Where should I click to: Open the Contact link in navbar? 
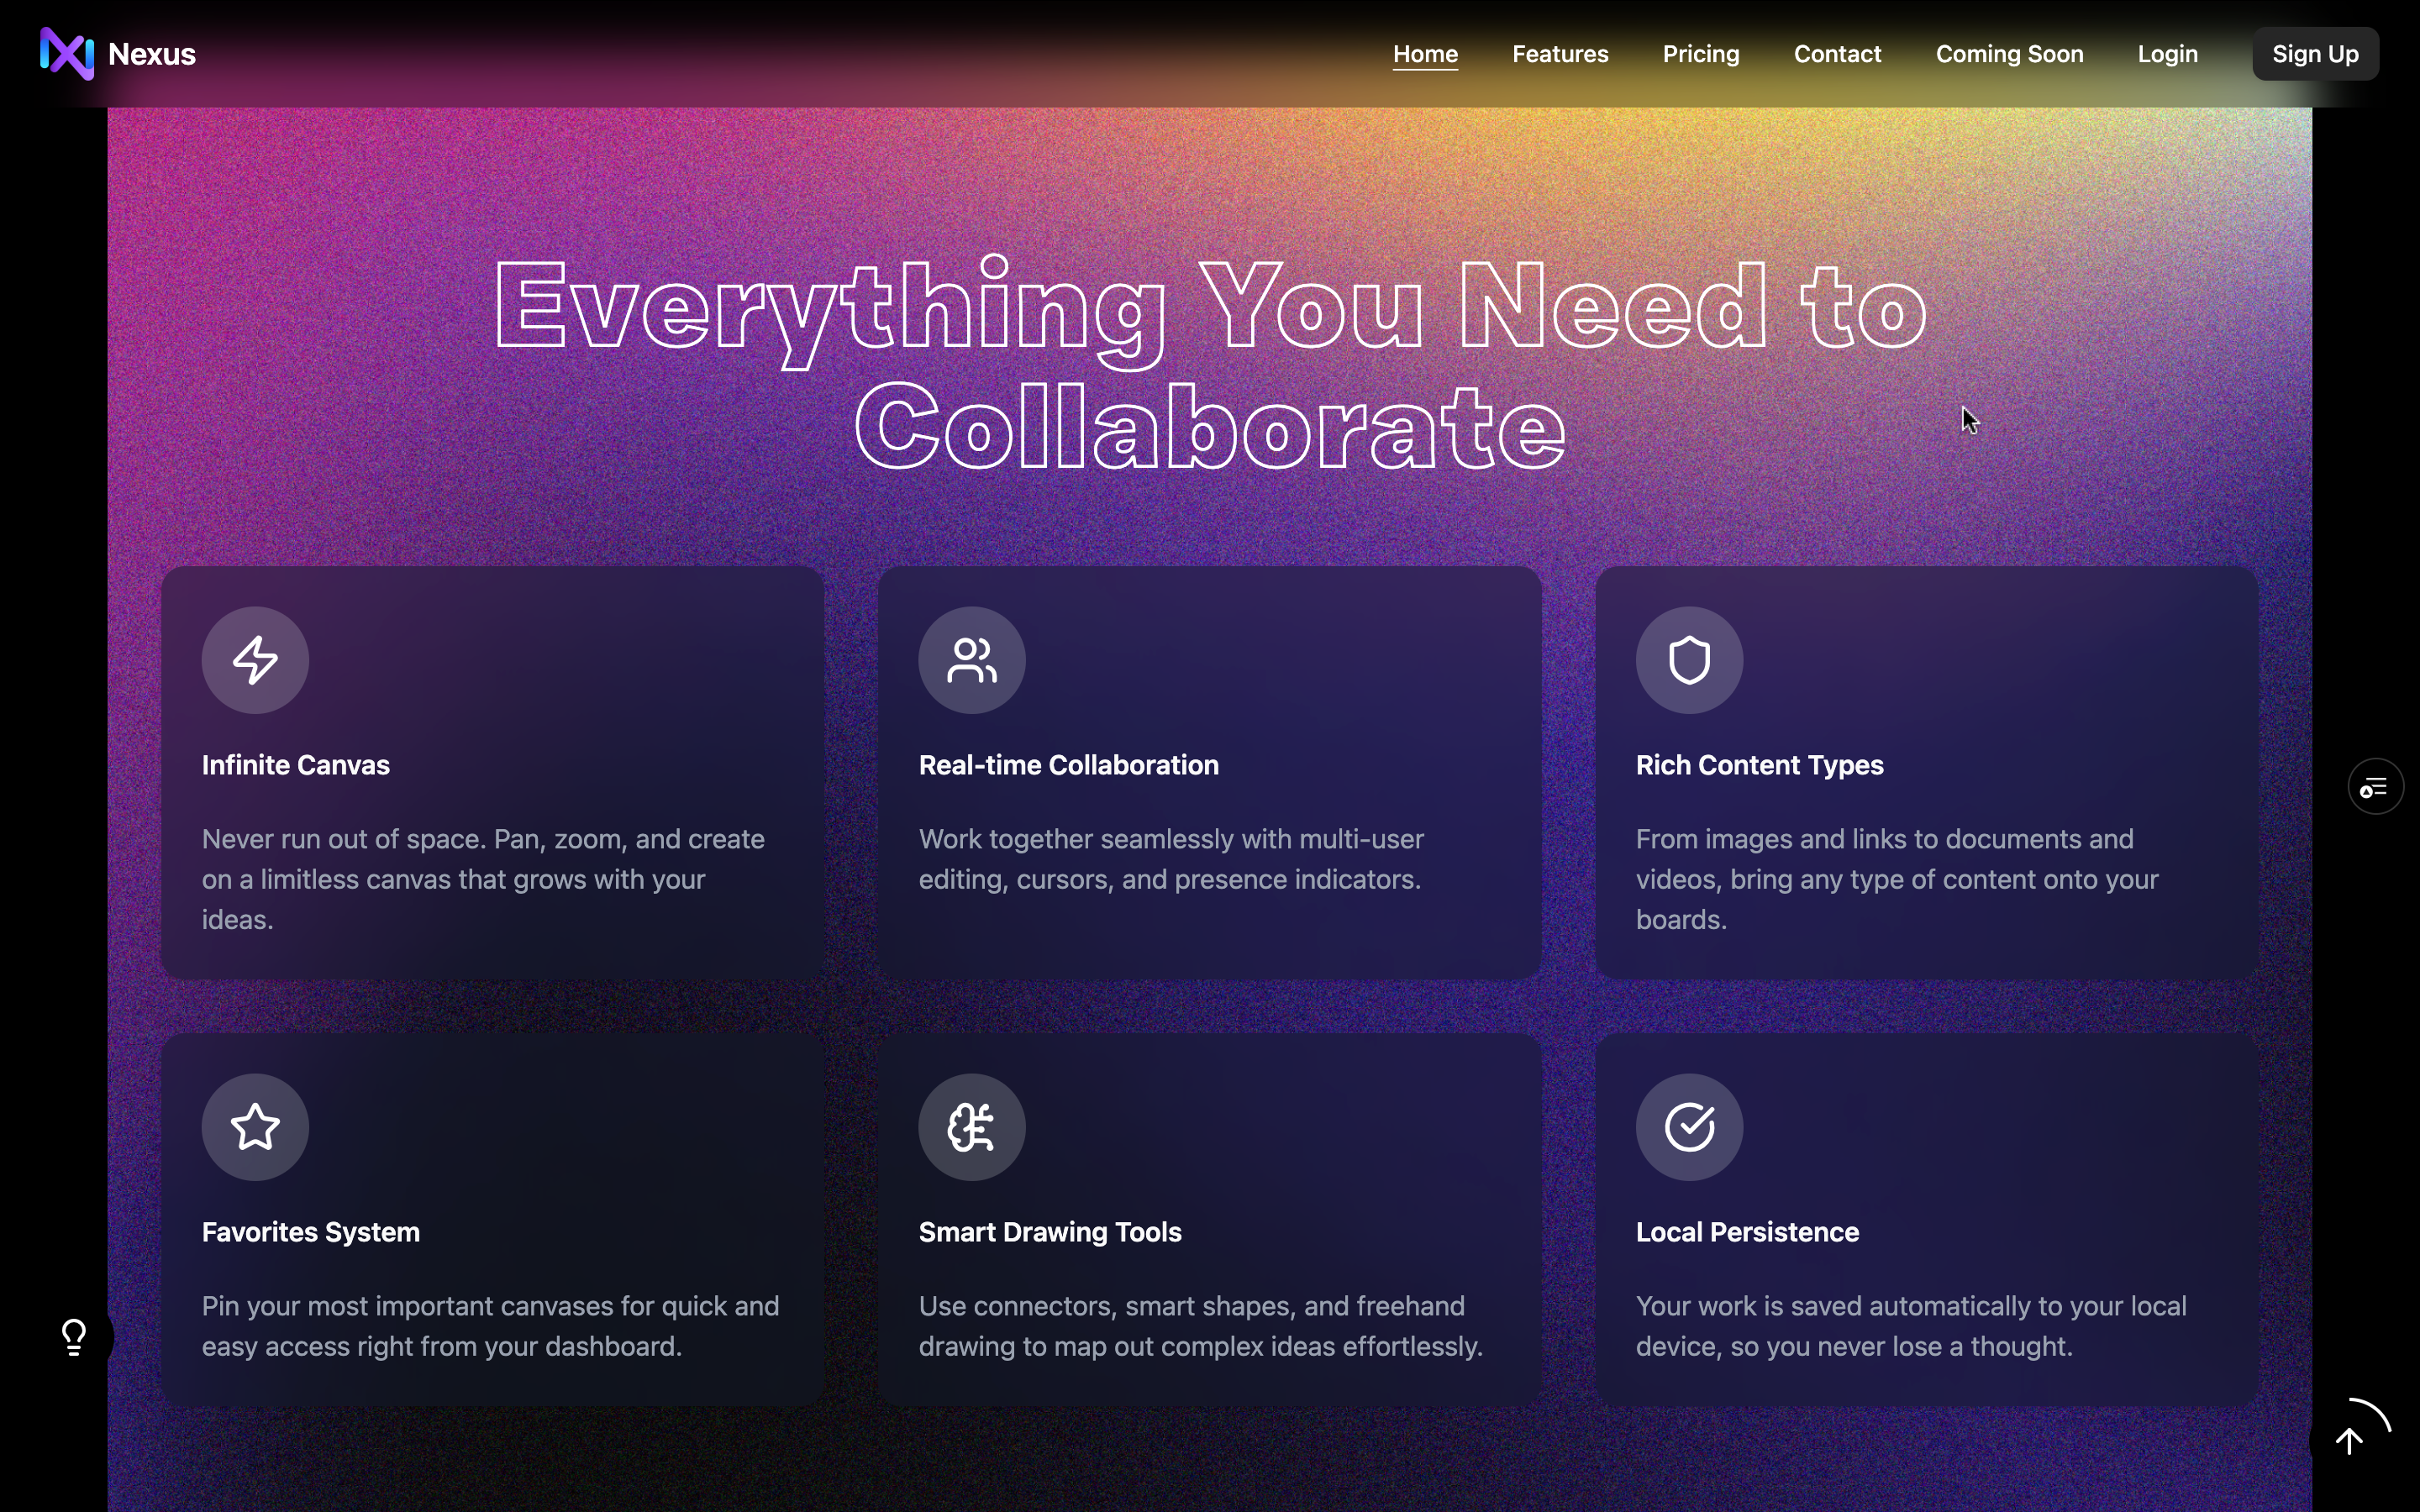pyautogui.click(x=1837, y=54)
